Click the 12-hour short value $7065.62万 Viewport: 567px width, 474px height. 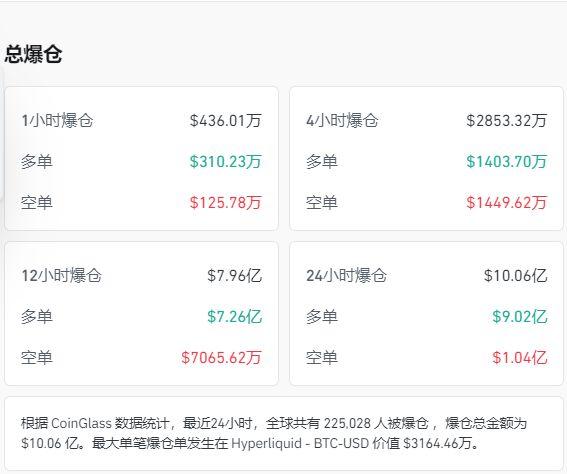tap(221, 357)
